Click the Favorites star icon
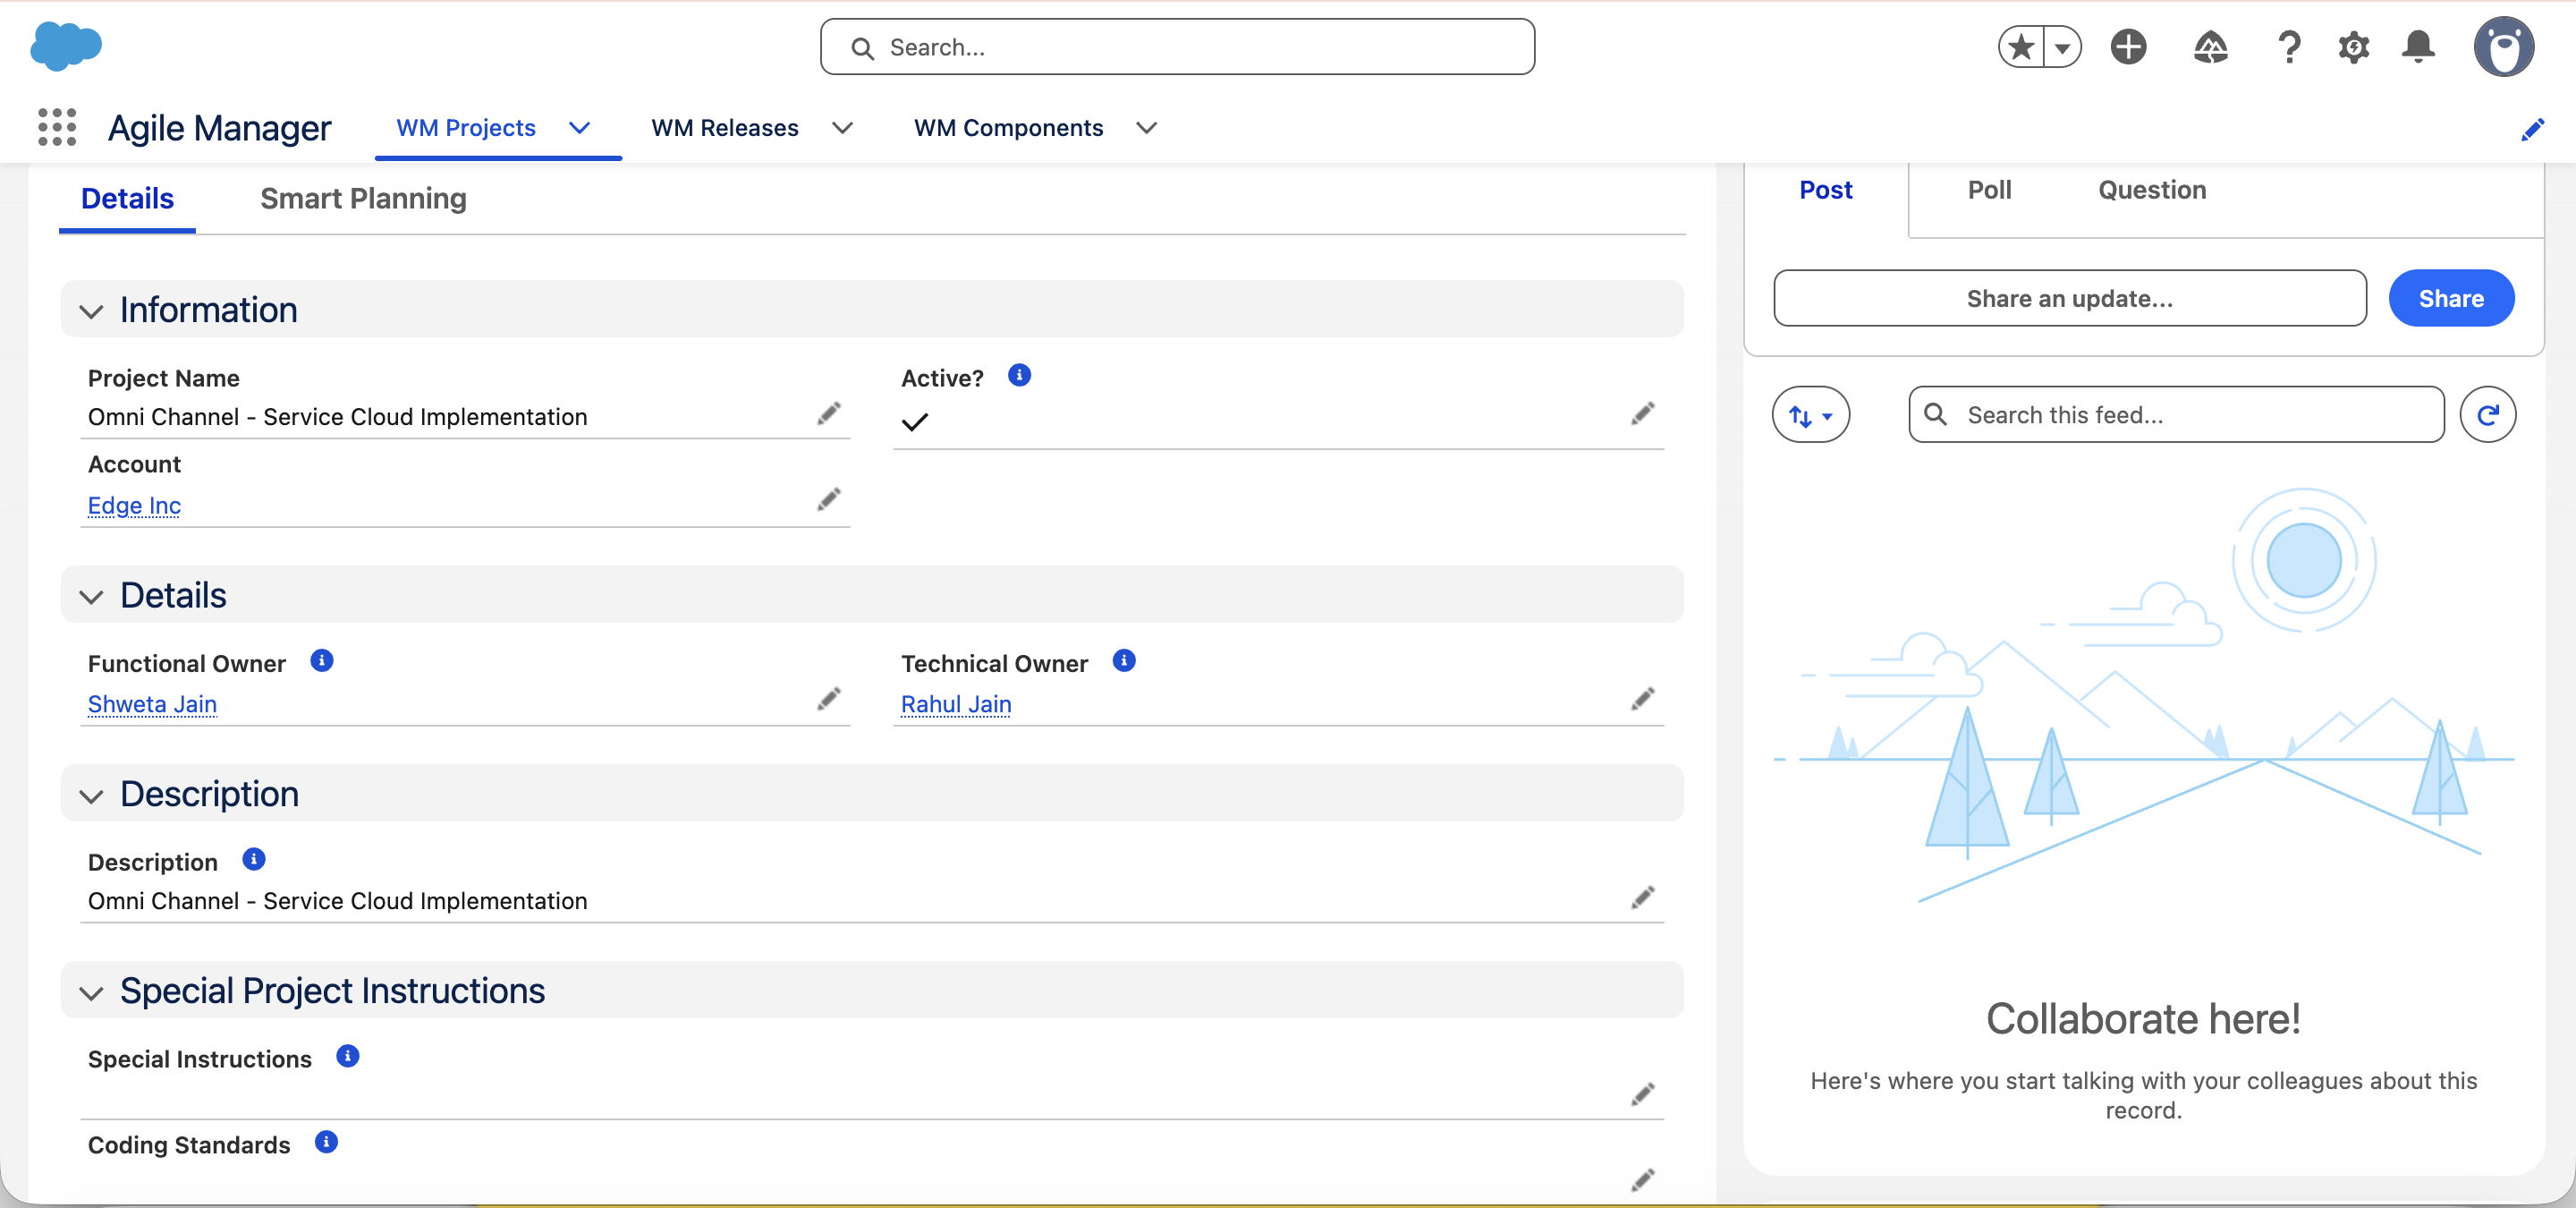This screenshot has height=1208, width=2576. (2021, 47)
